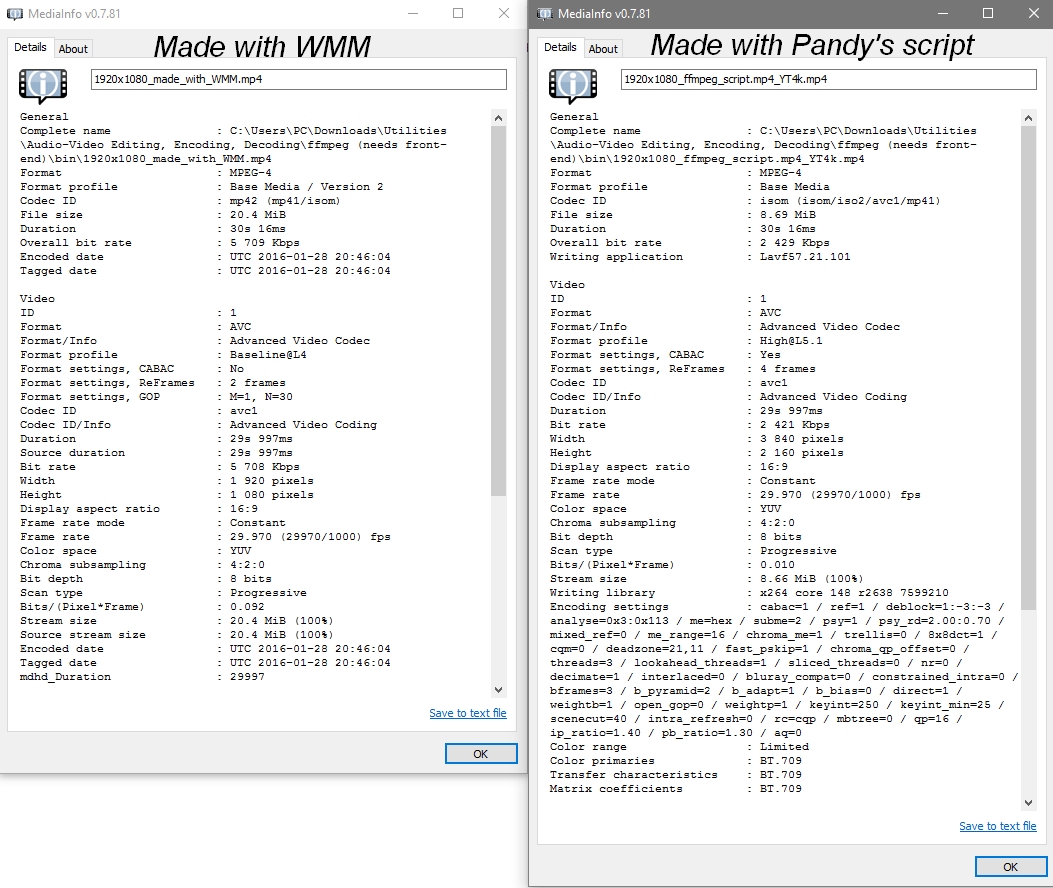1053x888 pixels.
Task: Click 'isom (isom/iso2/avc1/mp41)' Codec ID value
Action: 850,201
